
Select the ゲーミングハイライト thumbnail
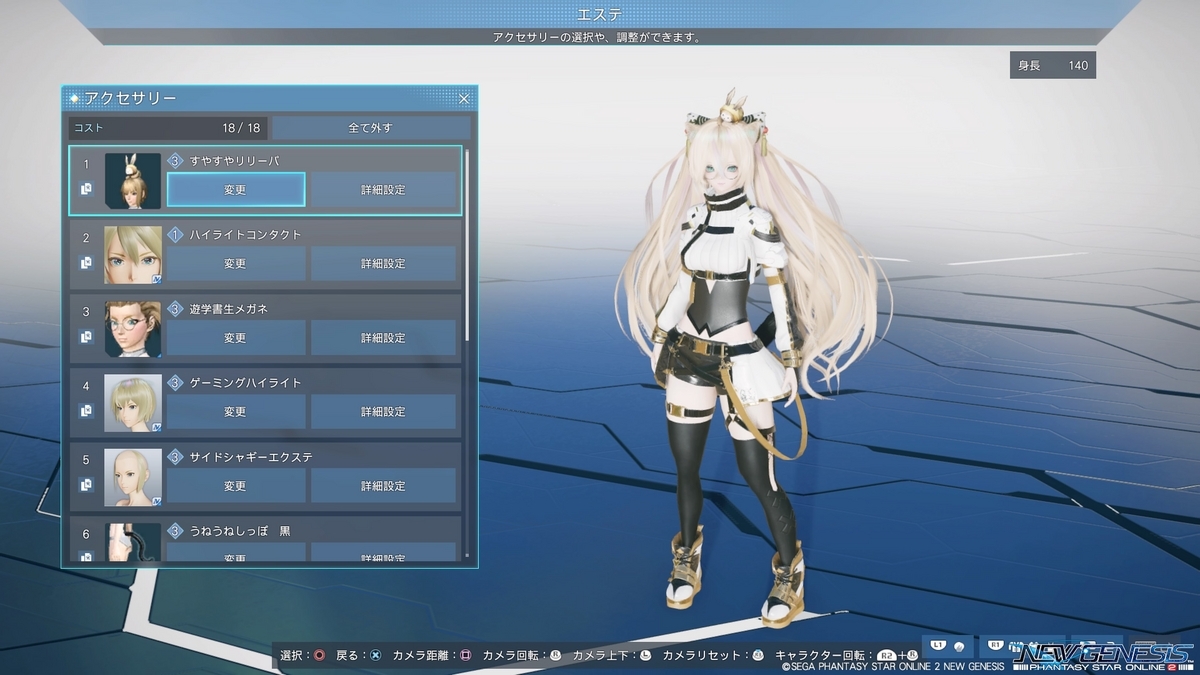pos(132,403)
